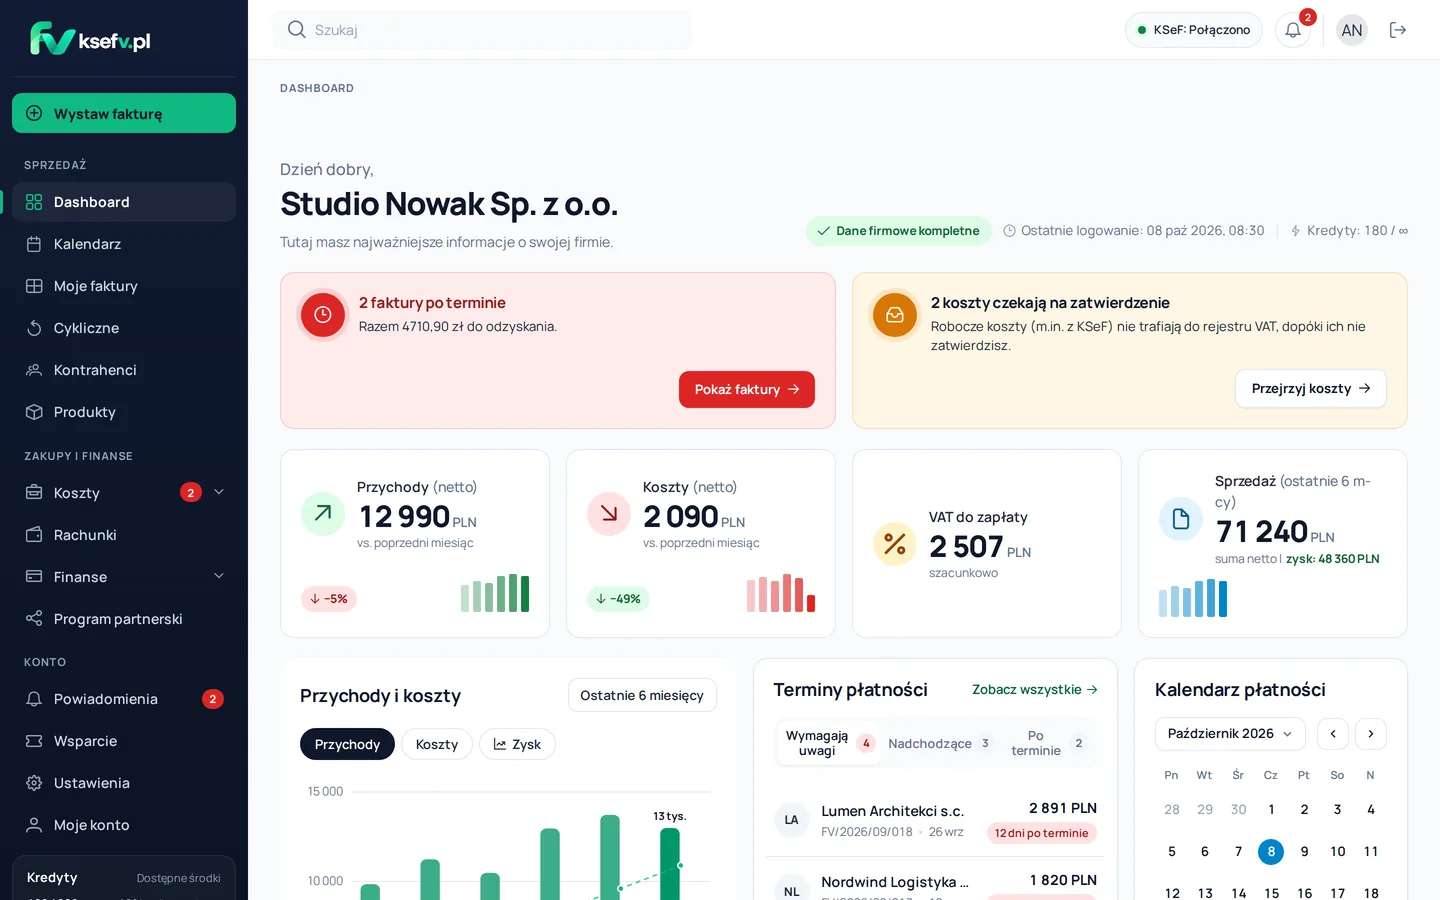1440x900 pixels.
Task: Select day 8 in payment calendar
Action: coord(1271,852)
